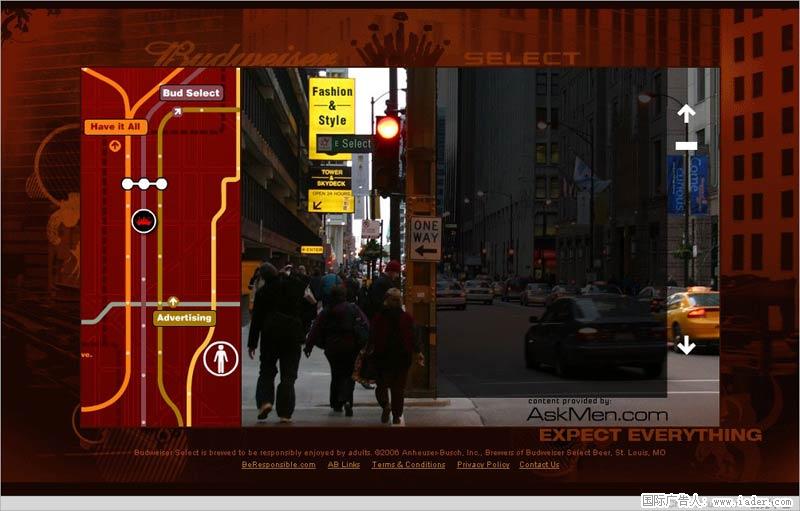Image resolution: width=800 pixels, height=511 pixels.
Task: Click the SELECT header text
Action: [521, 58]
